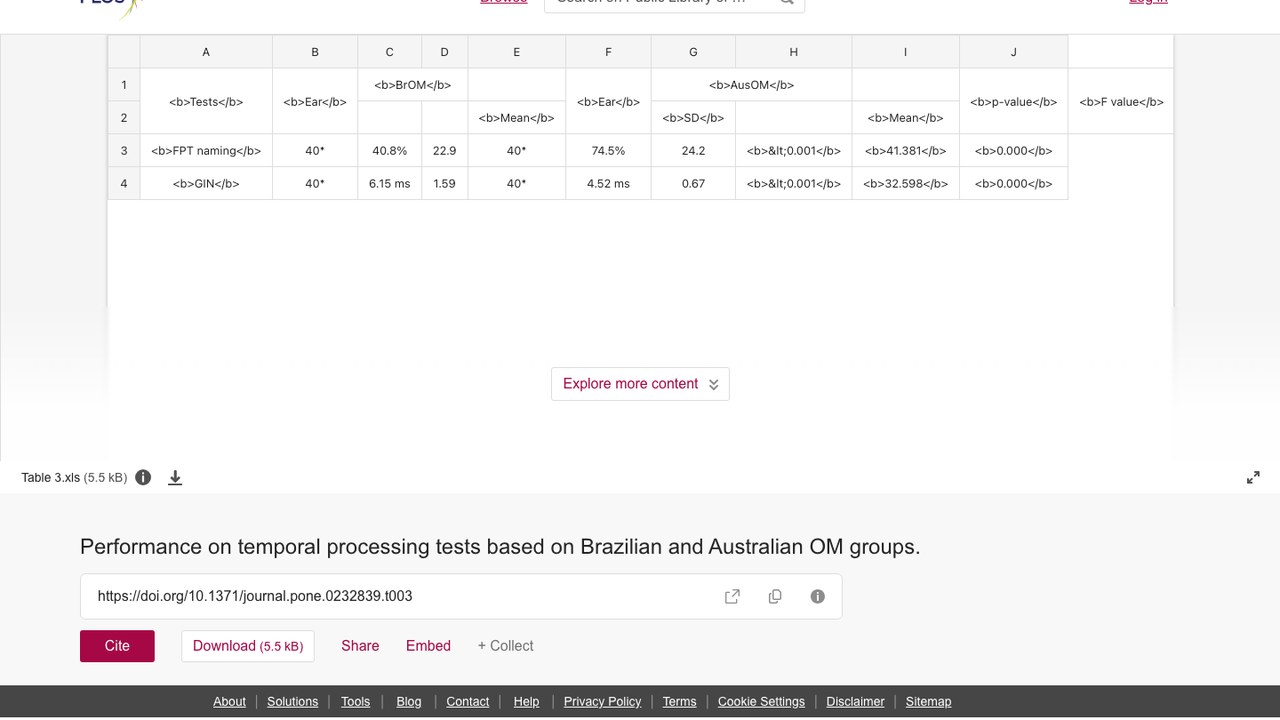Click the '6.15 ms' cell
The width and height of the screenshot is (1280, 720).
[x=390, y=184]
